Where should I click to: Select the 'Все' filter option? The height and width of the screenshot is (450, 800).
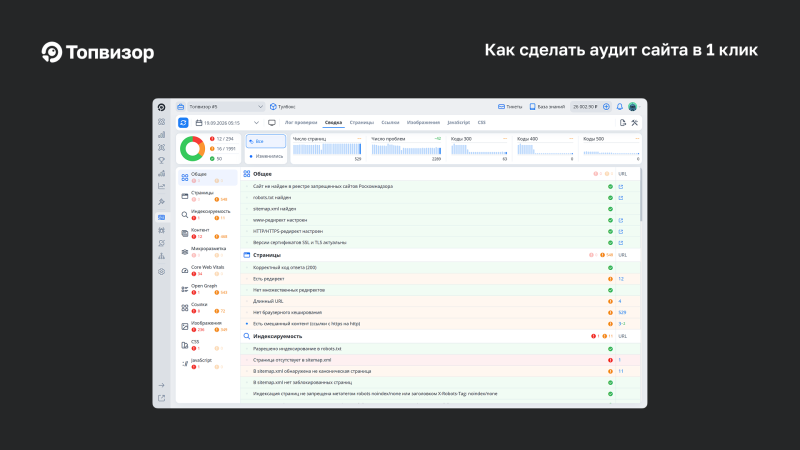tap(266, 141)
